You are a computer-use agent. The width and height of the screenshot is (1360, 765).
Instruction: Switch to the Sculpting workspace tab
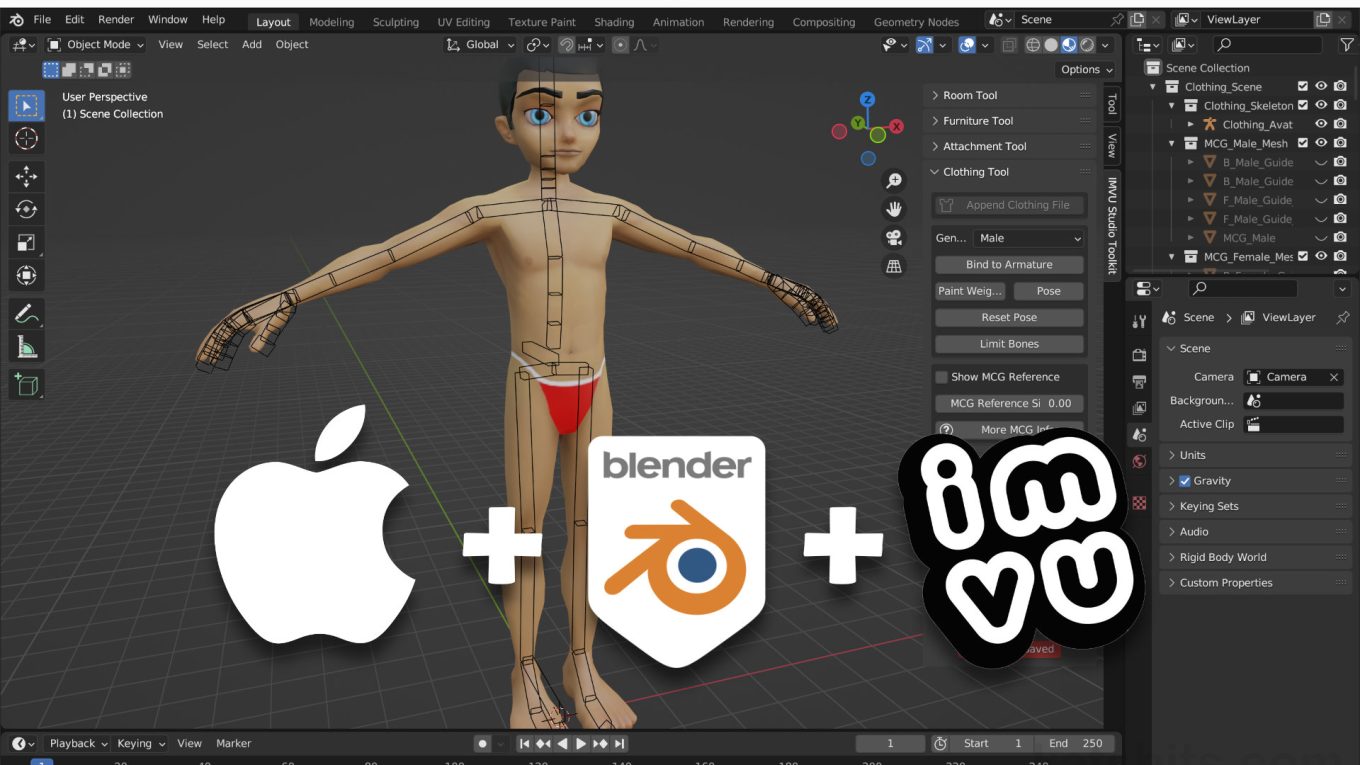(x=396, y=22)
